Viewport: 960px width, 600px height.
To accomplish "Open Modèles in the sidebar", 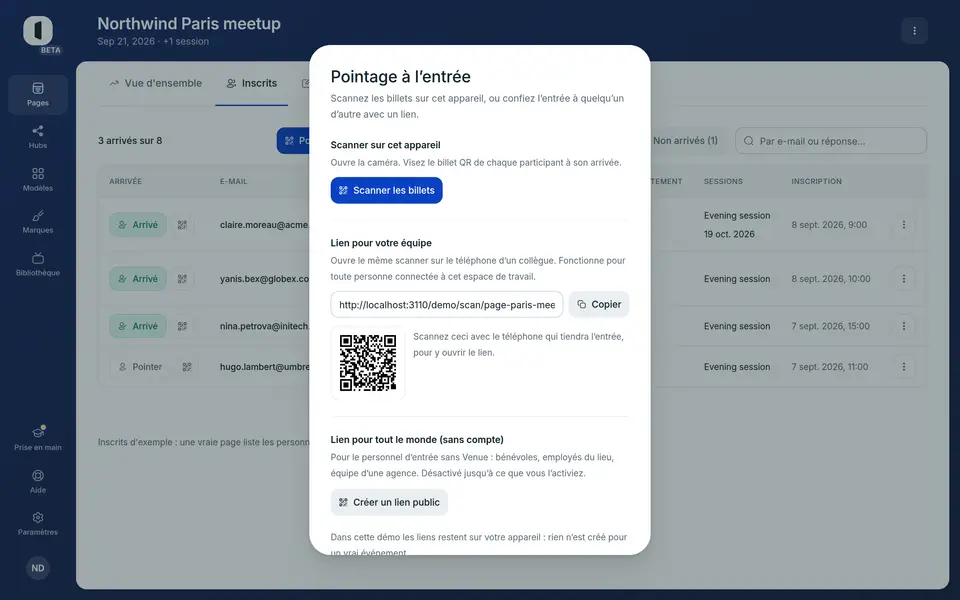I will point(38,179).
